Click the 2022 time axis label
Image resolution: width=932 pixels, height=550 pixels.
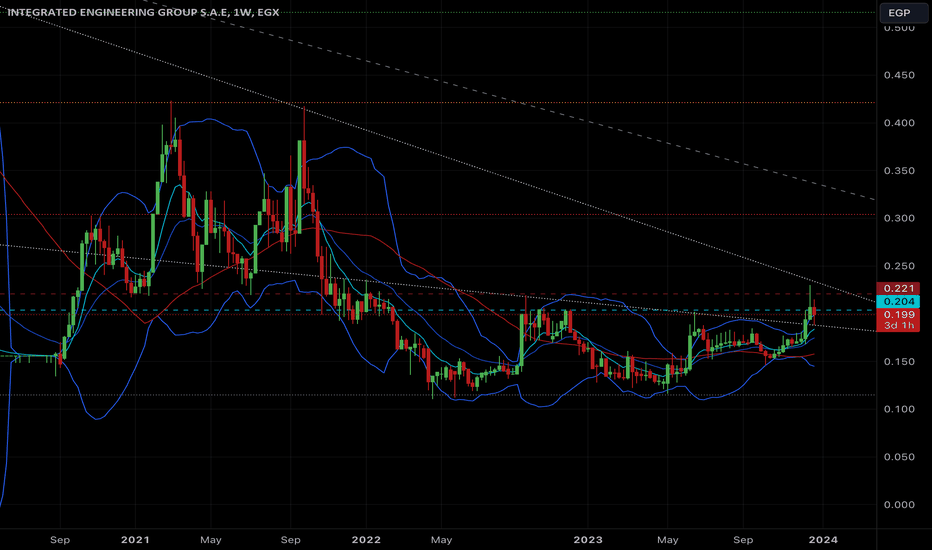(x=366, y=540)
